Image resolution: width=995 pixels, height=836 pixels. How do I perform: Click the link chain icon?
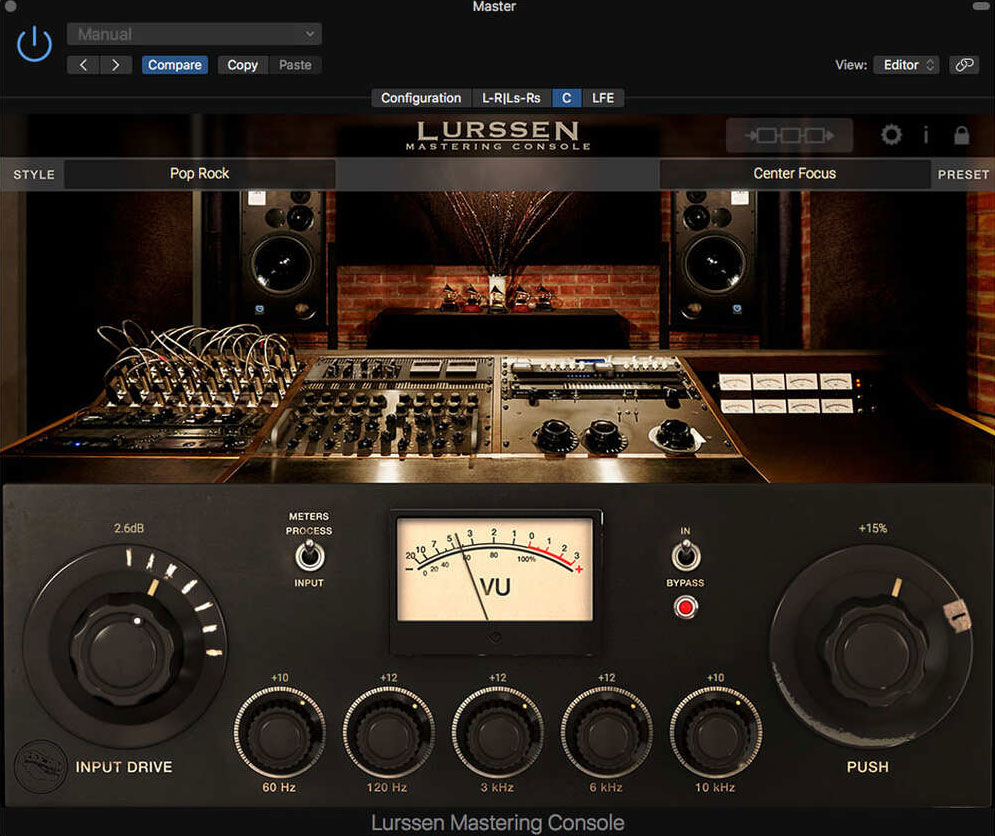[x=964, y=65]
